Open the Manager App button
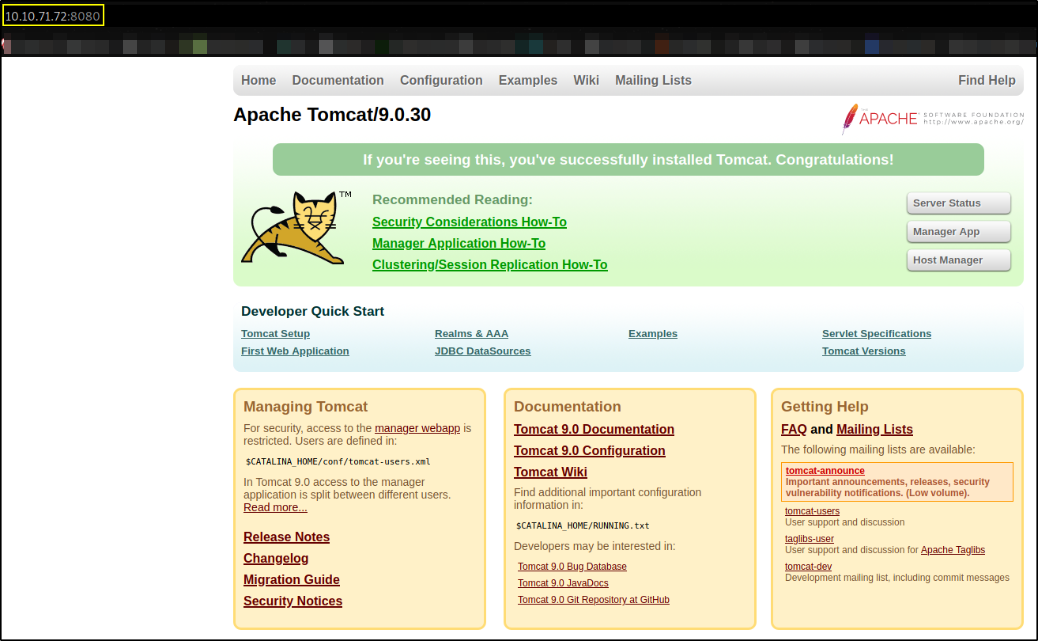This screenshot has height=641, width=1038. click(958, 232)
